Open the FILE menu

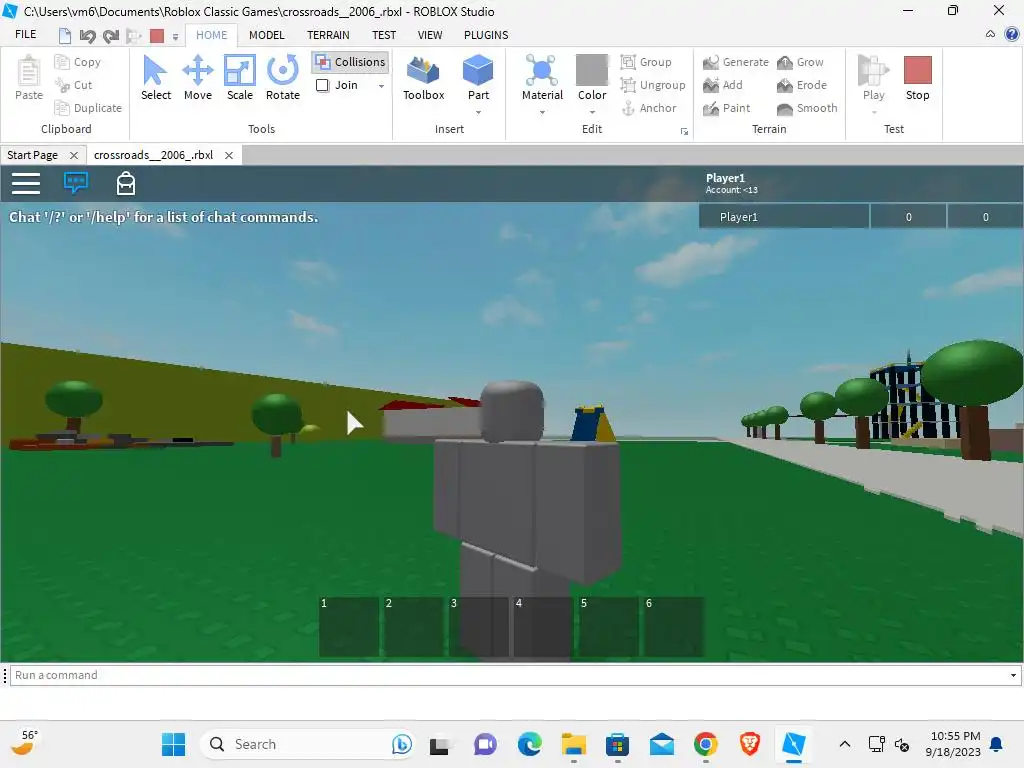pyautogui.click(x=25, y=35)
